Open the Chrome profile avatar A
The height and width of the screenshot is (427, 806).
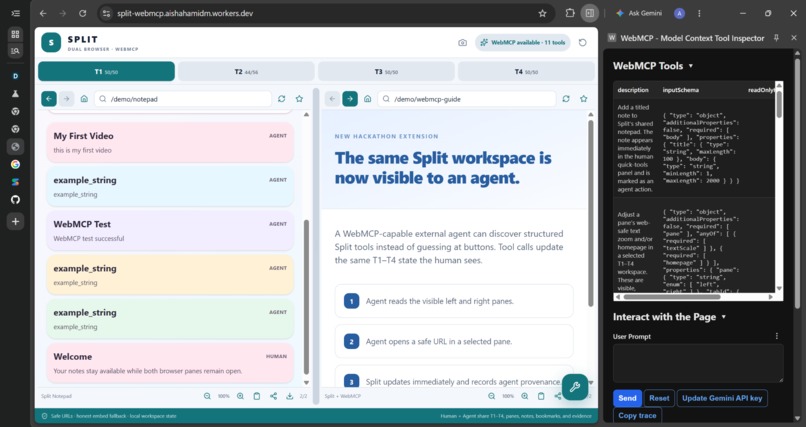pos(680,13)
